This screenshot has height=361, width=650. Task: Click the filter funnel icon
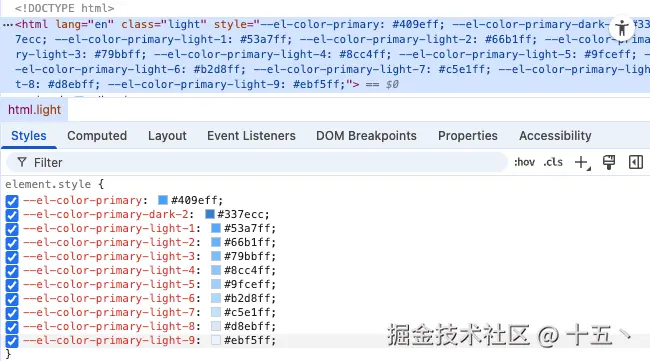point(22,162)
